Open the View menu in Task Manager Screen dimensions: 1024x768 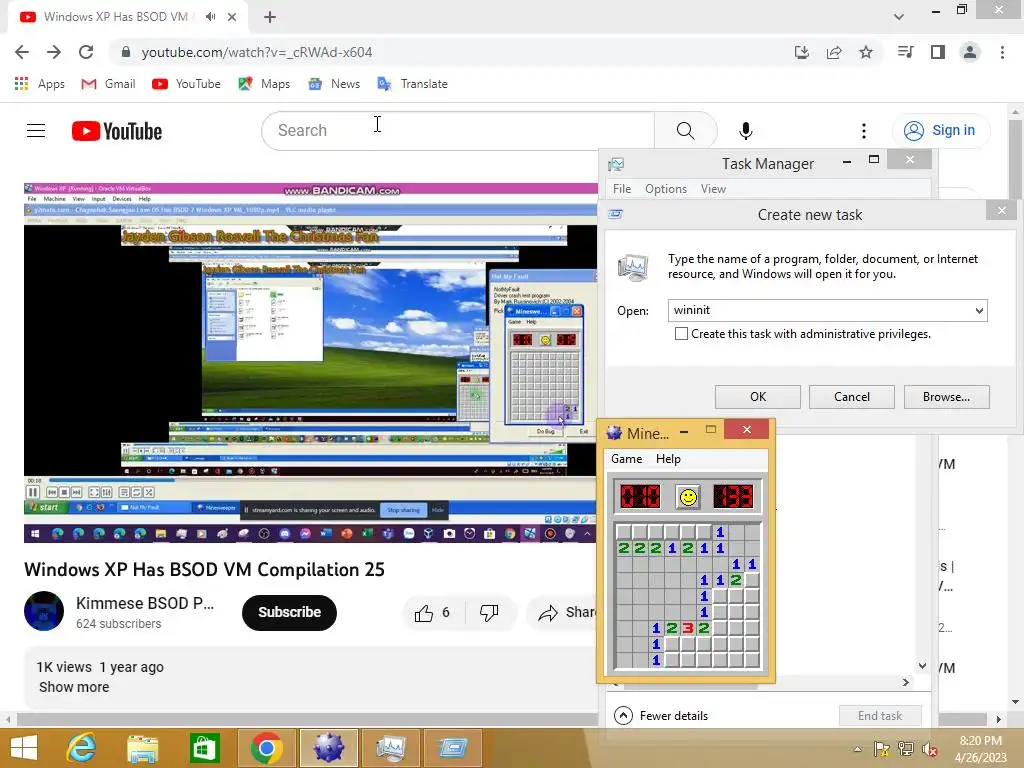tap(713, 189)
